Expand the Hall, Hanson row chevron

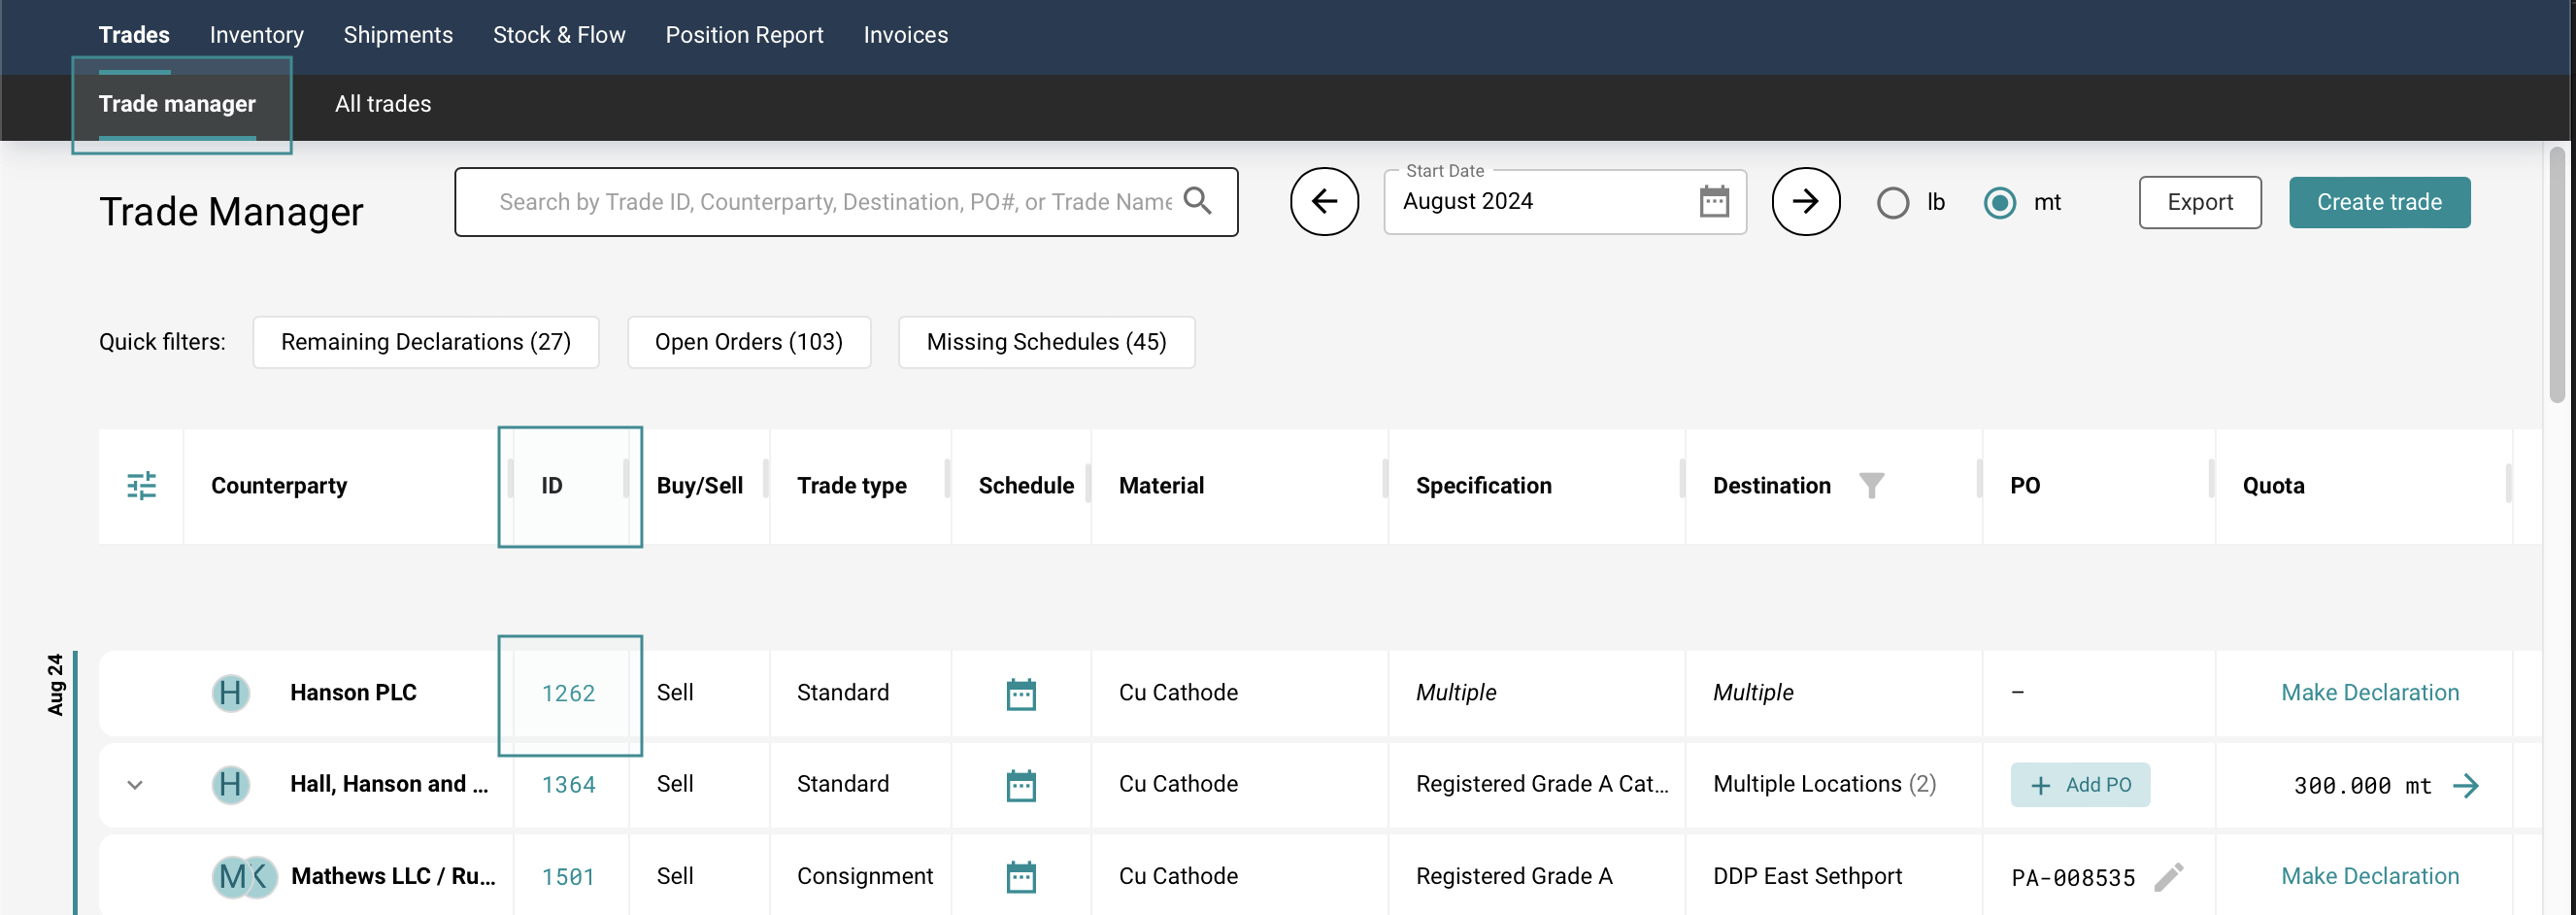pos(135,785)
